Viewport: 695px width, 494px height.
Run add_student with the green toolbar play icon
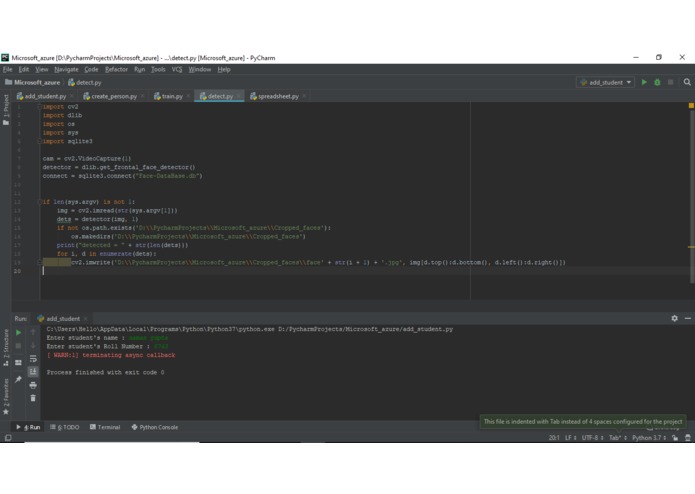[x=644, y=82]
